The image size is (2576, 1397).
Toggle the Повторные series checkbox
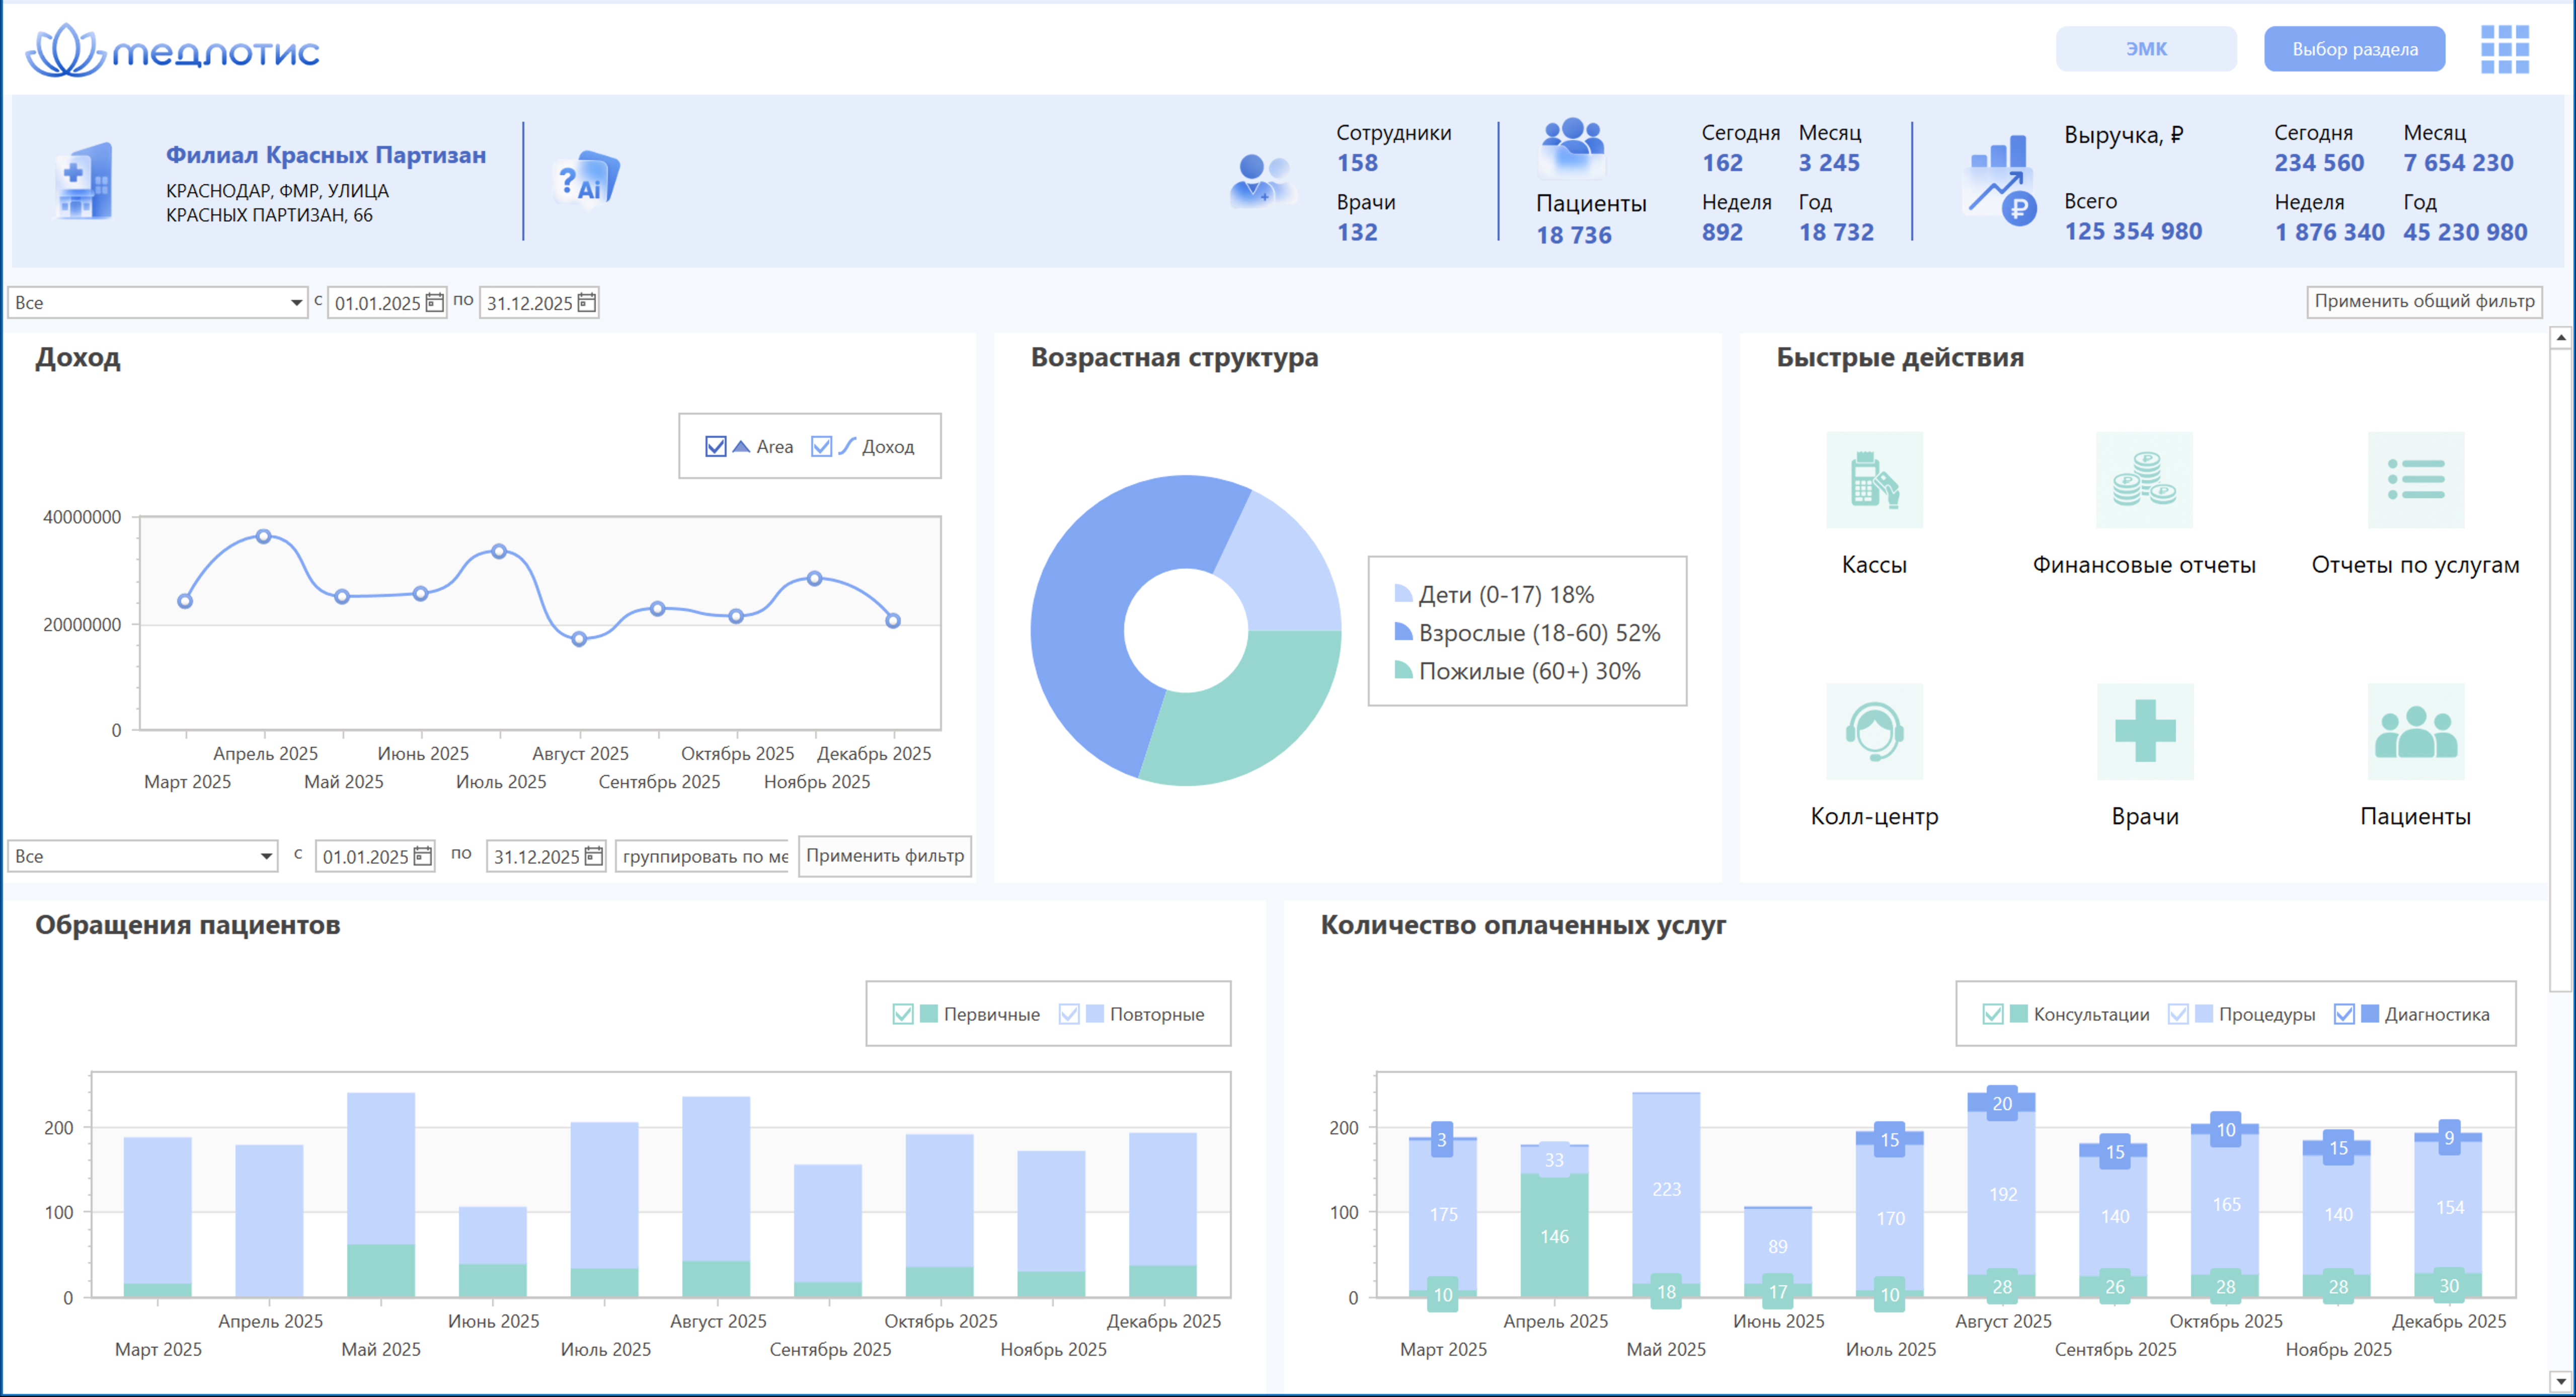pos(1068,1014)
